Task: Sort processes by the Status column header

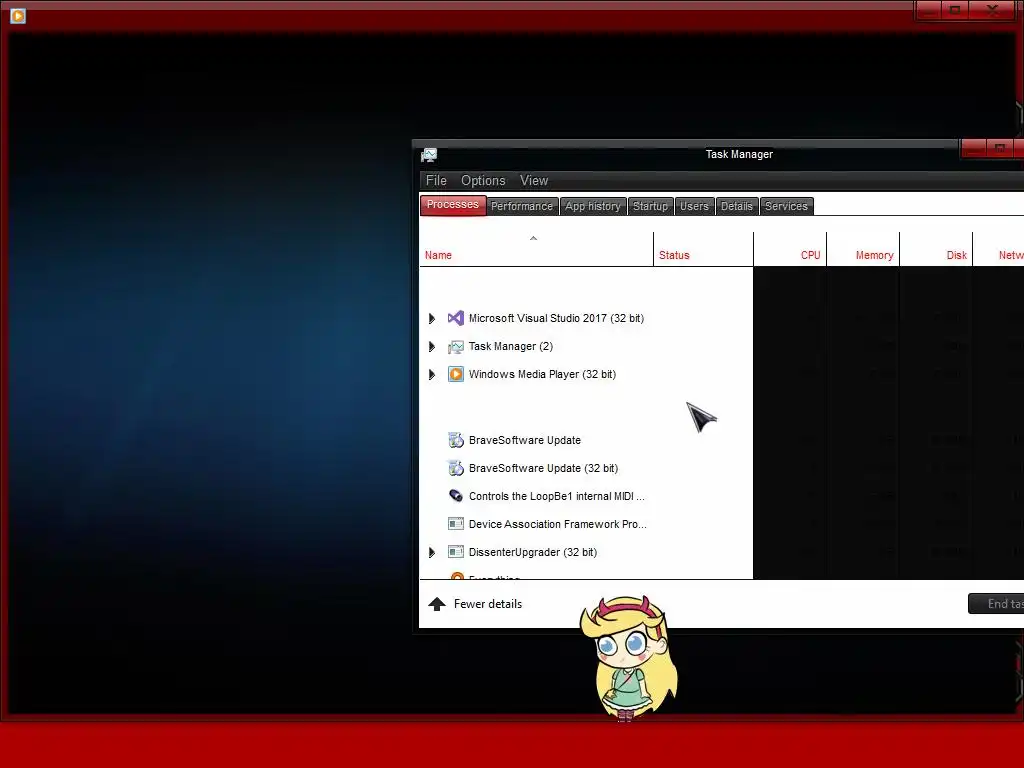Action: tap(703, 249)
